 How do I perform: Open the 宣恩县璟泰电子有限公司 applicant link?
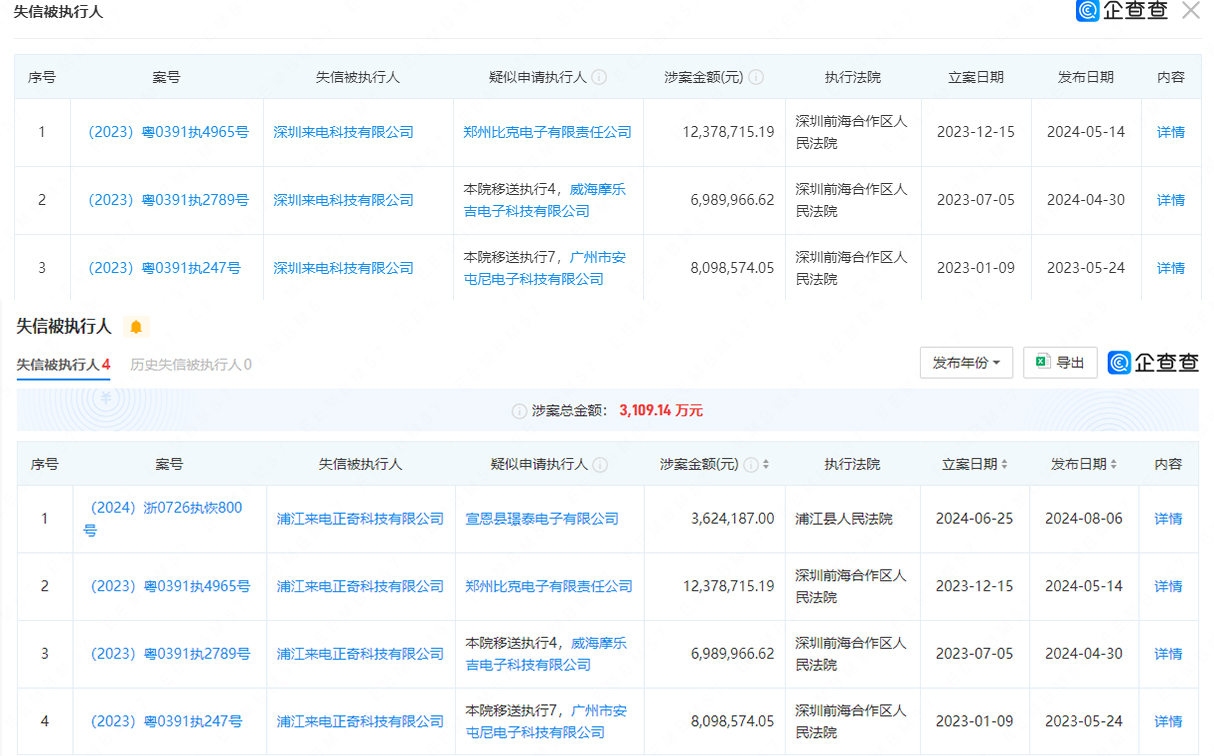[x=542, y=519]
